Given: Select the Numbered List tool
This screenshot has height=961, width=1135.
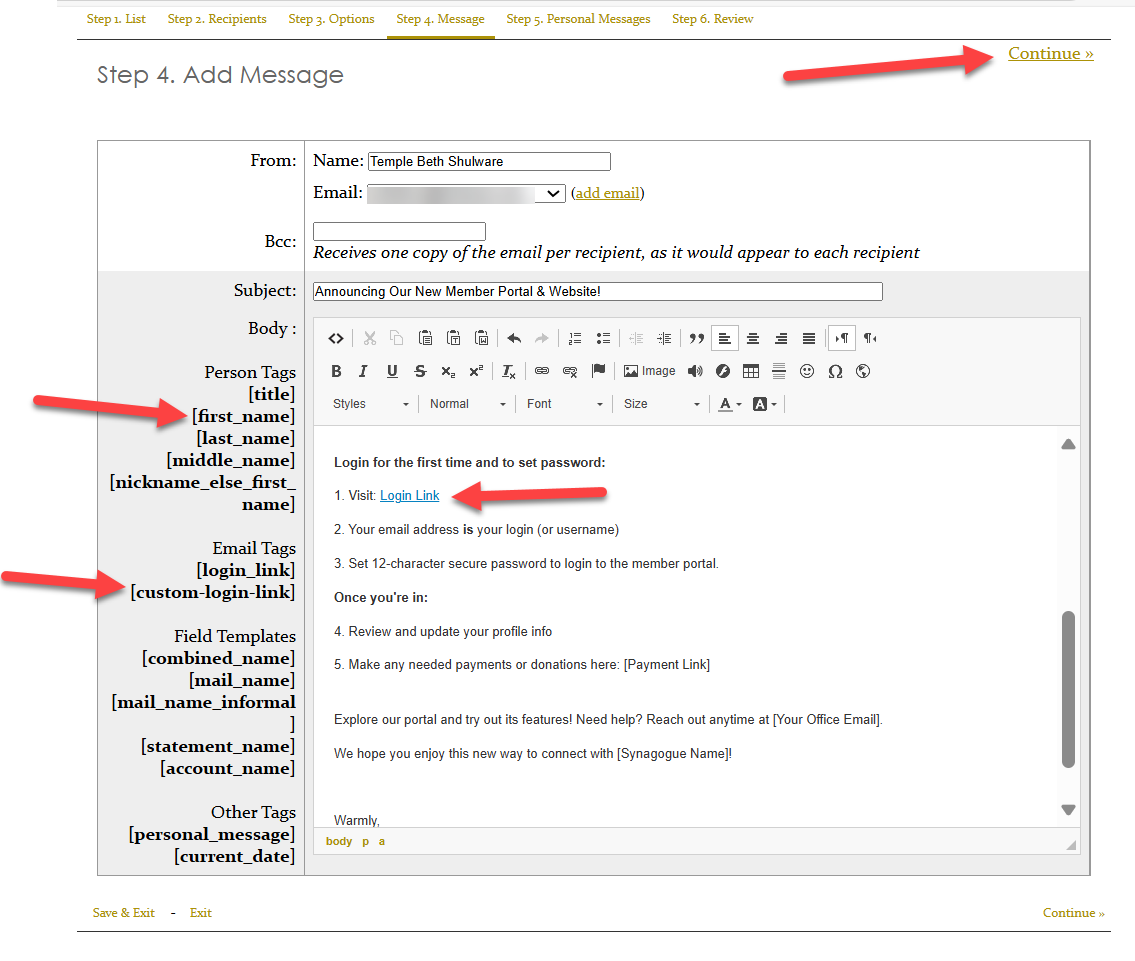Looking at the screenshot, I should click(575, 338).
